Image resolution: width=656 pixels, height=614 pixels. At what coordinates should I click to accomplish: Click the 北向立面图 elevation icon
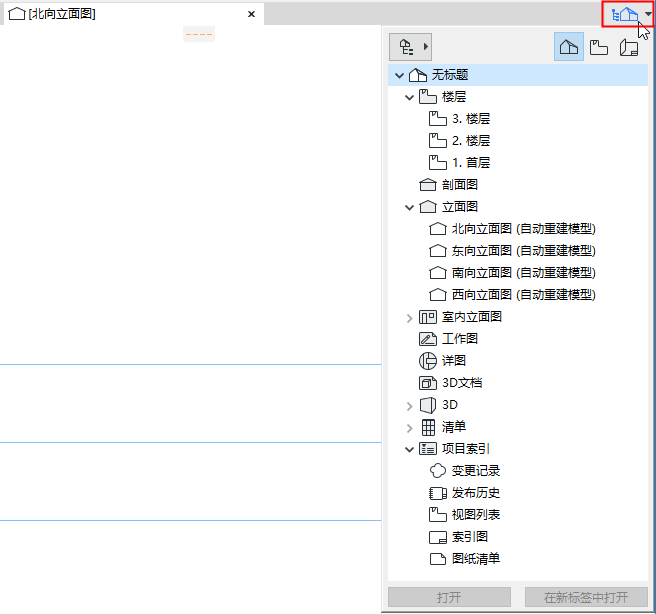point(438,229)
